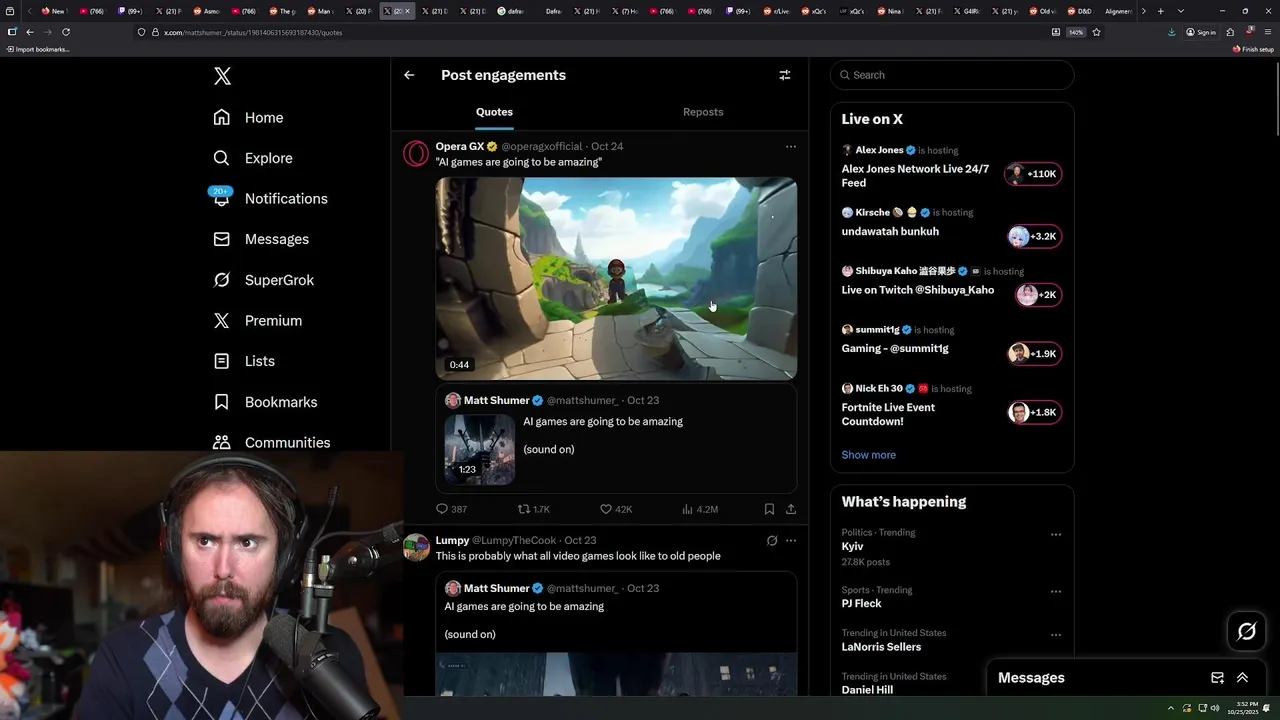The image size is (1280, 720).
Task: Click the search box on X
Action: [952, 75]
